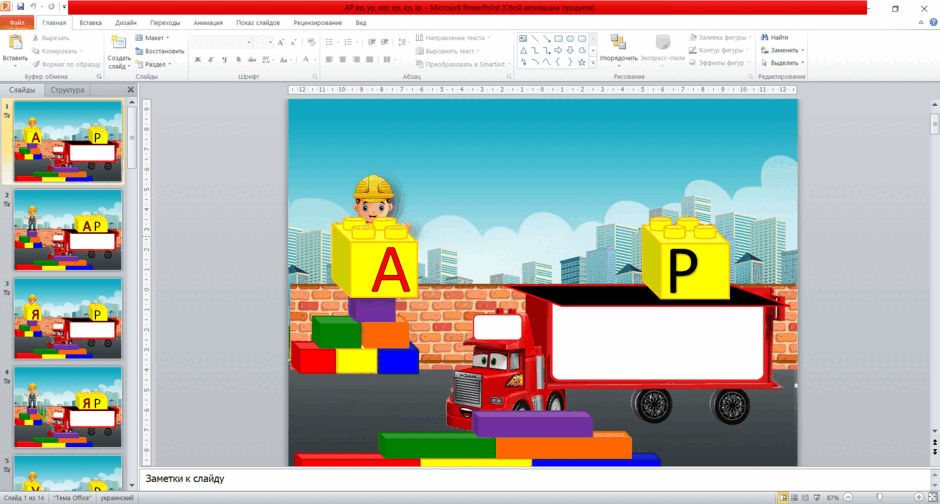Click the font color A button
The image size is (940, 504).
(x=305, y=59)
